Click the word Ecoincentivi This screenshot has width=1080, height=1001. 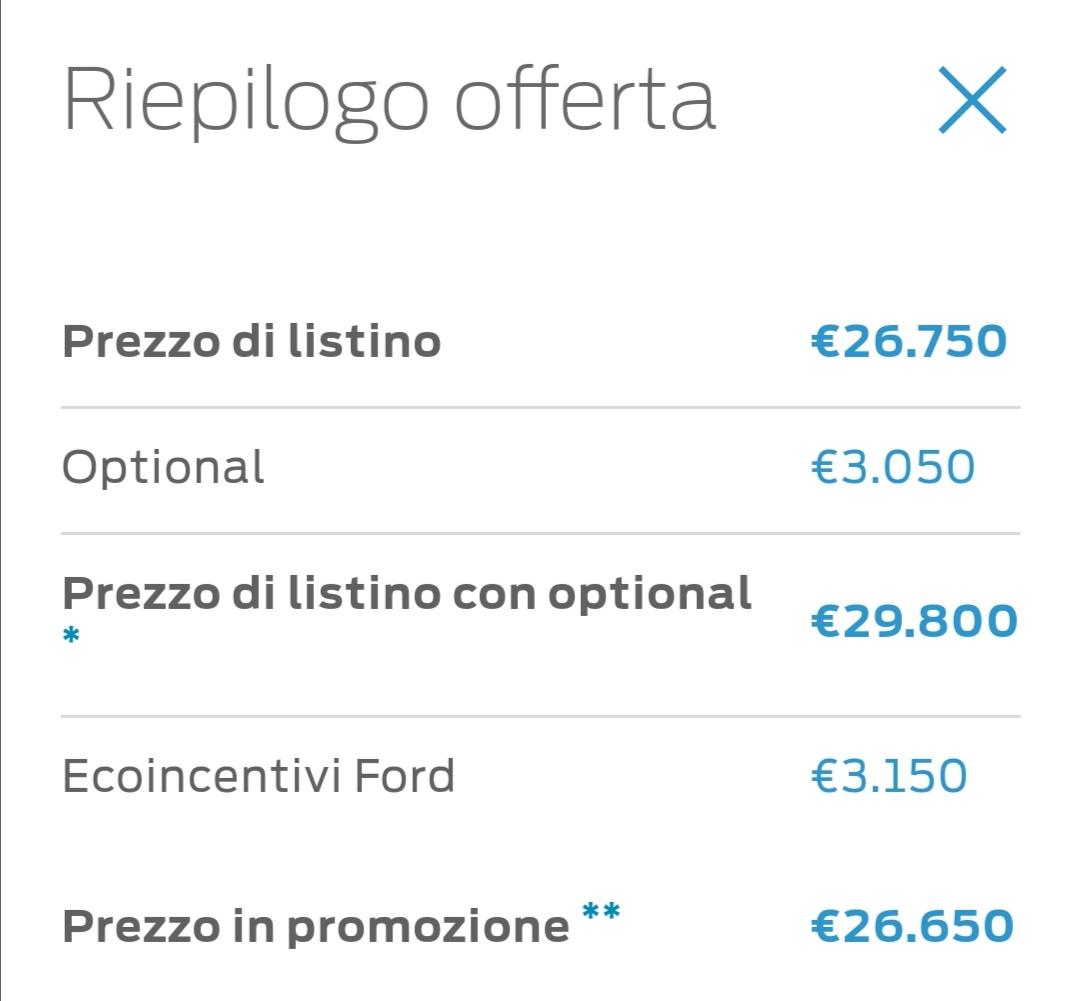tap(202, 776)
